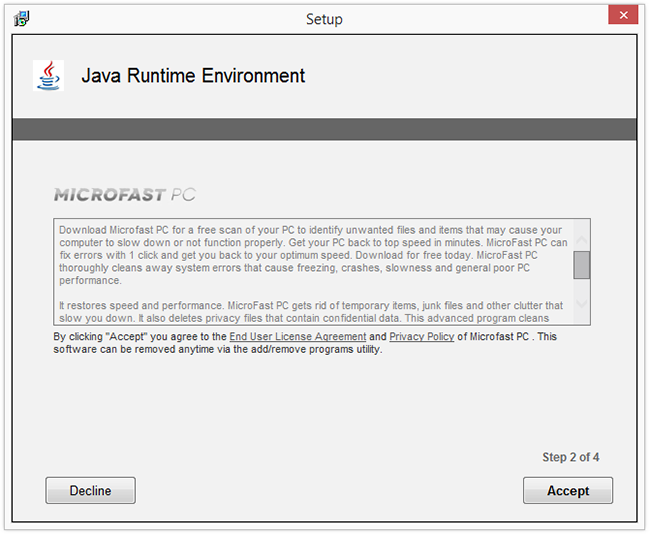Click the "By clicking Accept" agreement text
This screenshot has width=650, height=534.
tap(140, 337)
